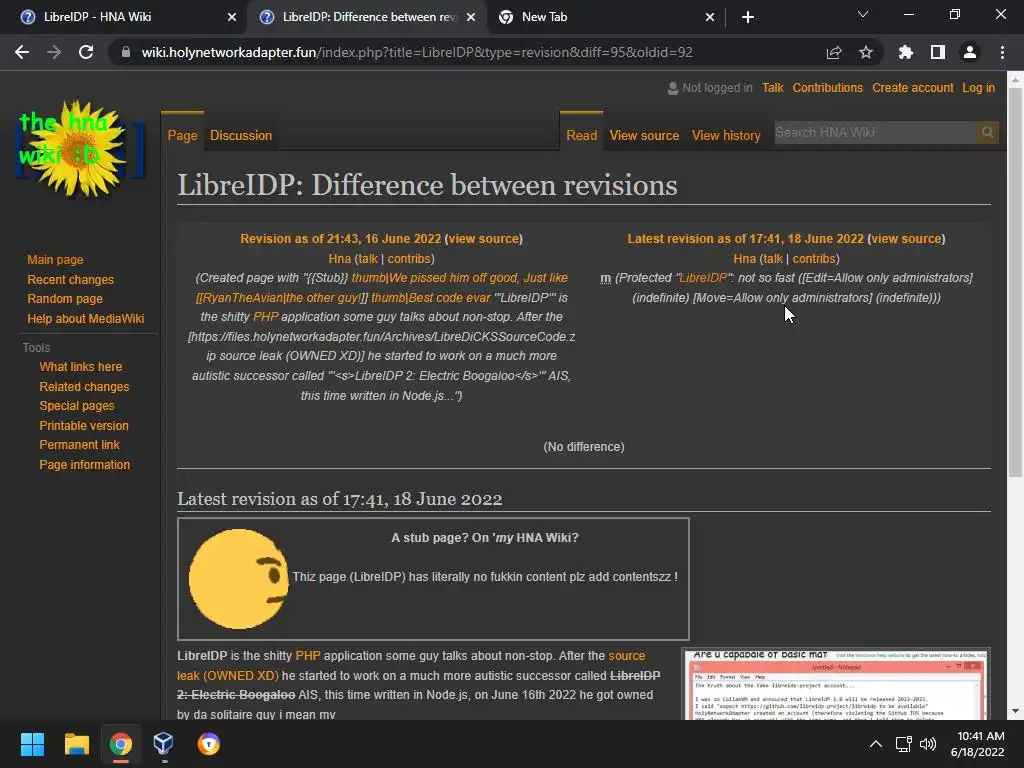Open a Random page
The width and height of the screenshot is (1024, 768).
pyautogui.click(x=65, y=298)
